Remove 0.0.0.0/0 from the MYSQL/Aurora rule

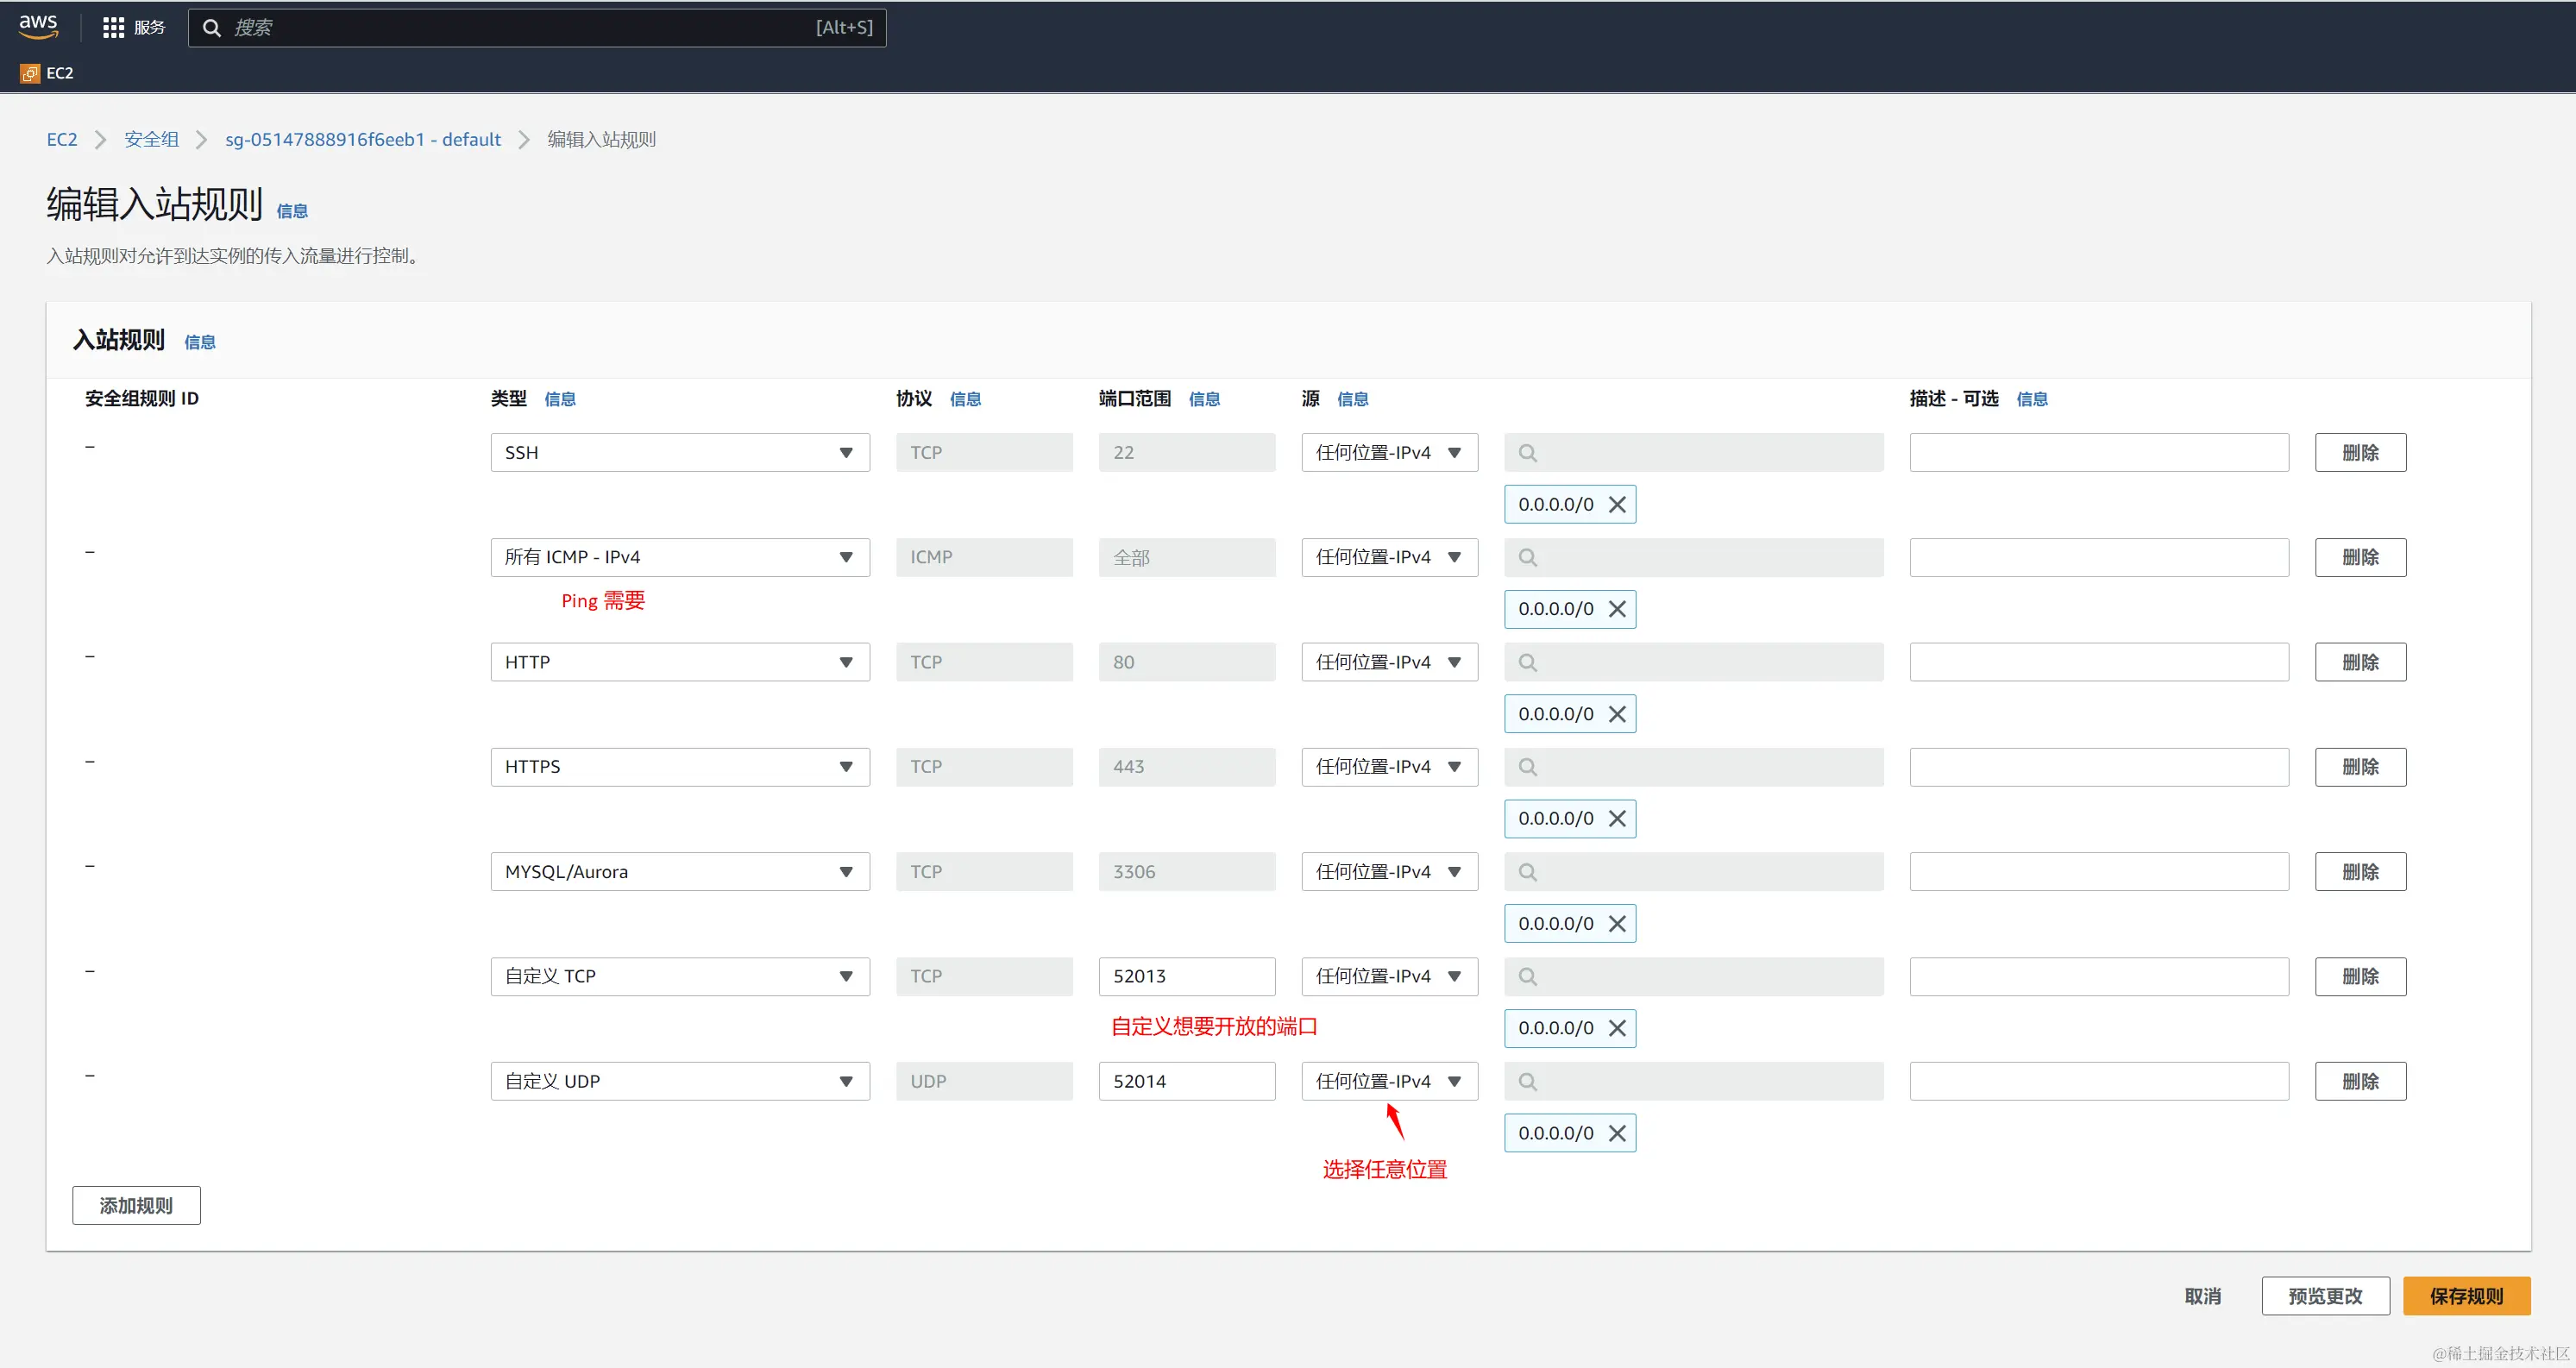(x=1617, y=924)
